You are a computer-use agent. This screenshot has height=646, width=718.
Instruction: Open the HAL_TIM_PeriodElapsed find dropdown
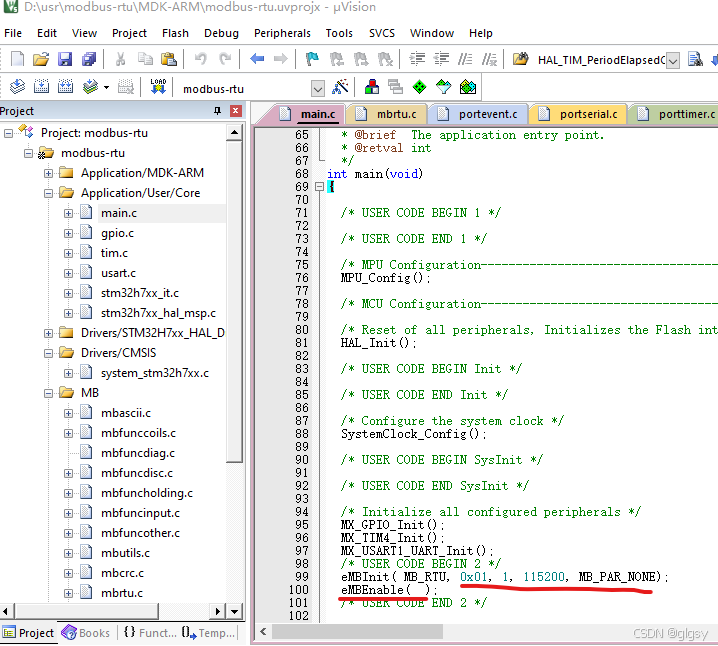click(673, 60)
